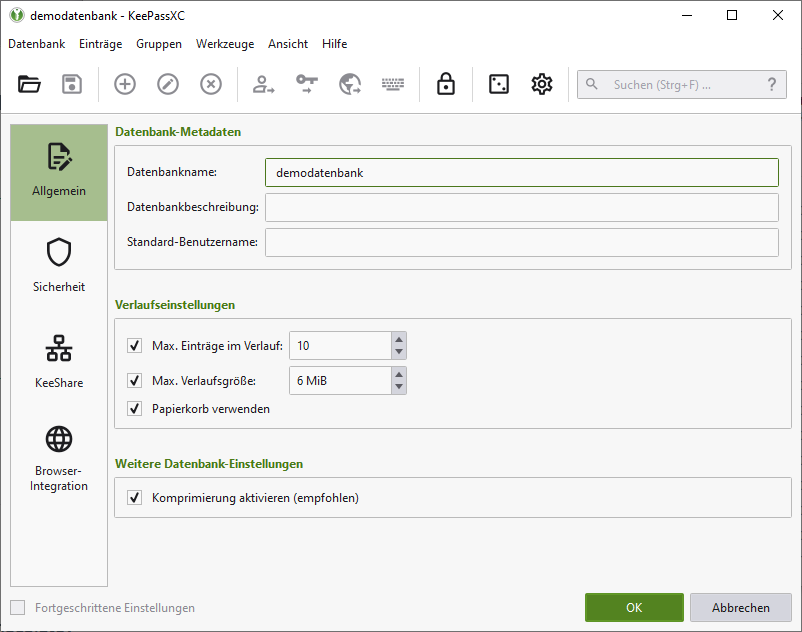Decrease Max. Verlaufsgröße value with down arrow
802x632 pixels.
pos(399,387)
